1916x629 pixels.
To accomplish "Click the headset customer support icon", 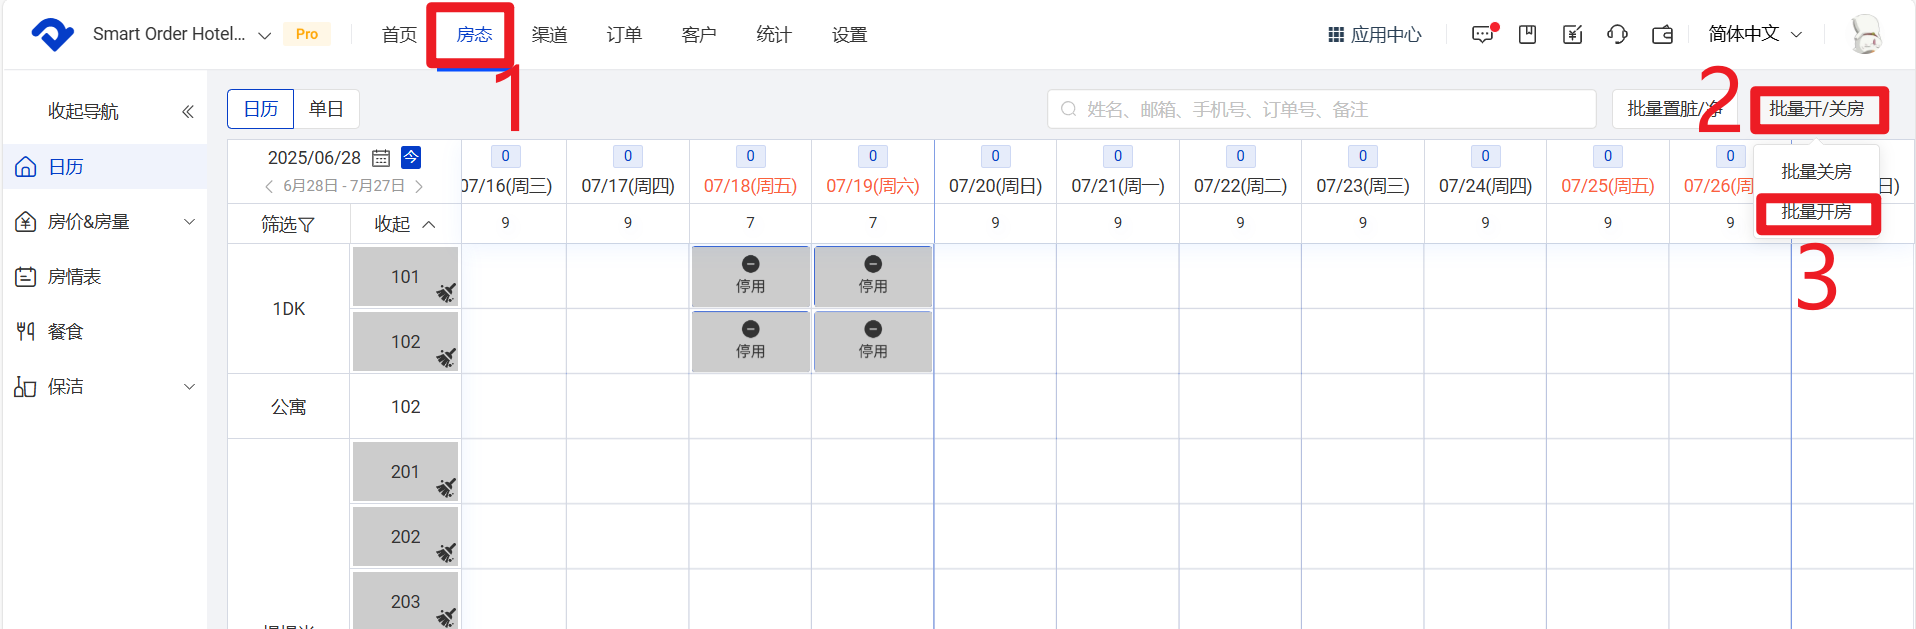I will point(1617,35).
